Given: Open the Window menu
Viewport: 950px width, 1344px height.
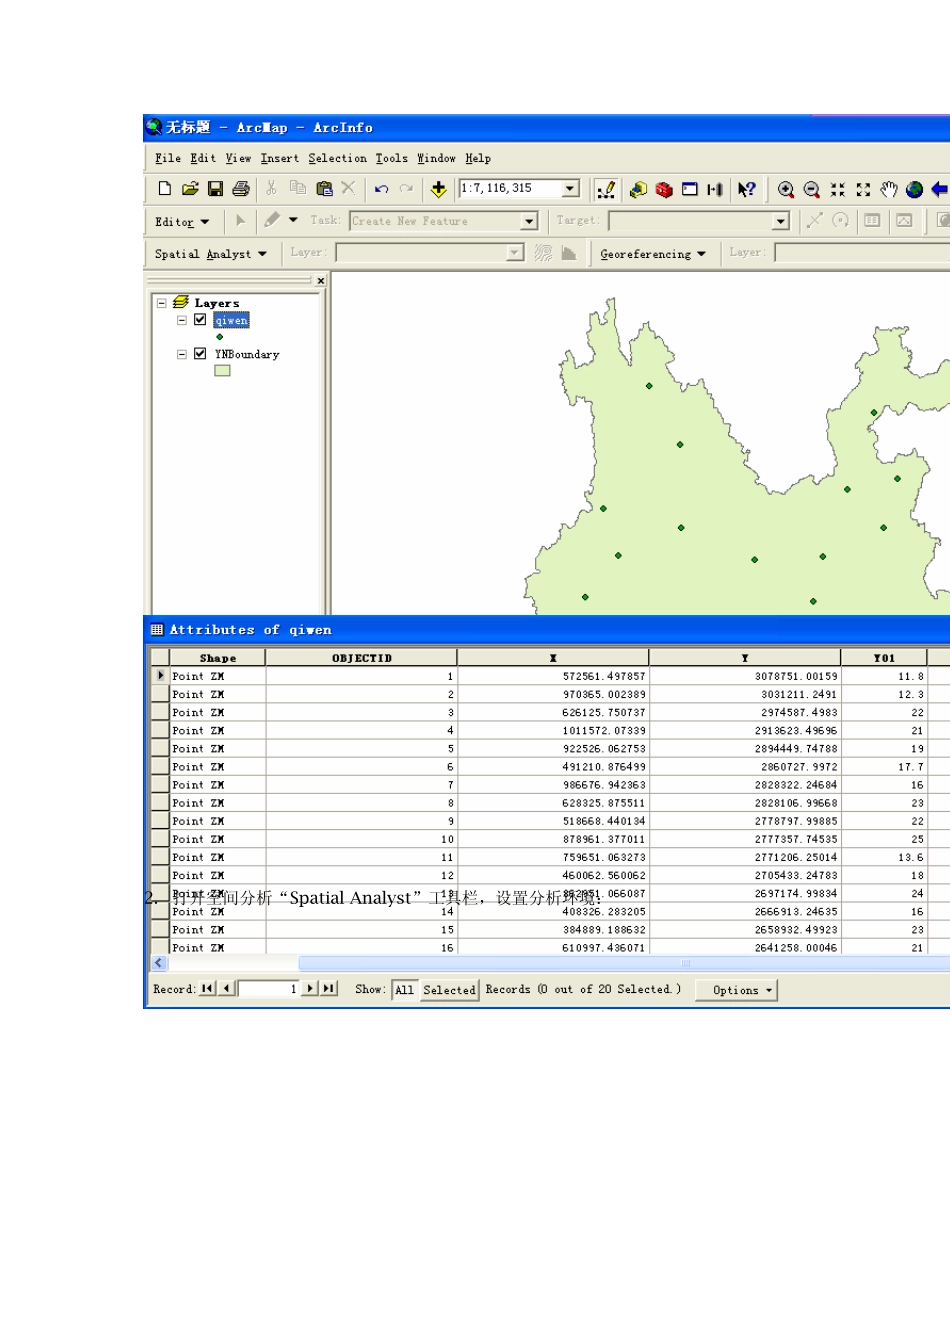Looking at the screenshot, I should pos(436,158).
